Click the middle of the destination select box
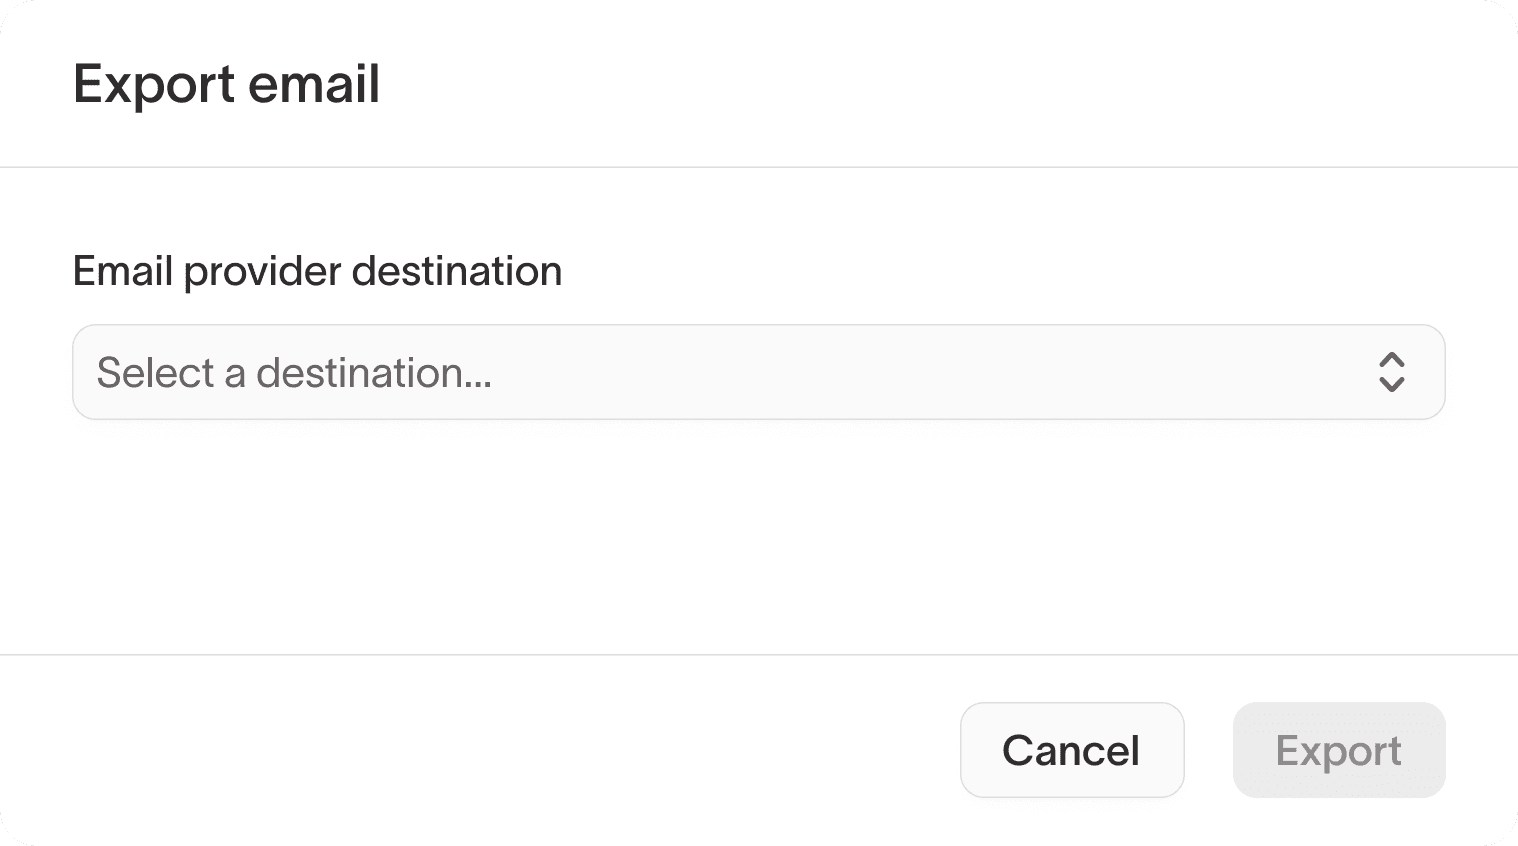Screen dimensions: 1518x846 (x=758, y=372)
